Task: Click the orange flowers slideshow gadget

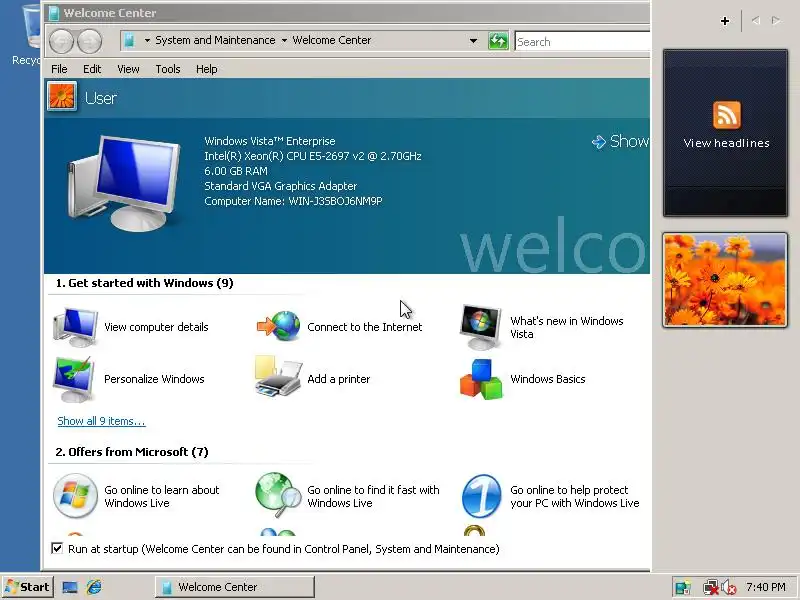Action: pyautogui.click(x=725, y=280)
